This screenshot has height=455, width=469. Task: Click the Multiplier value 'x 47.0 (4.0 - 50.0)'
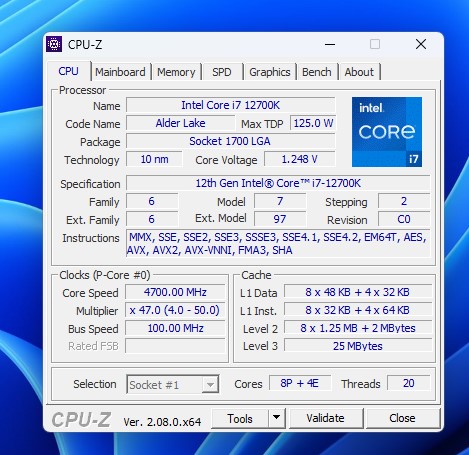(x=175, y=310)
